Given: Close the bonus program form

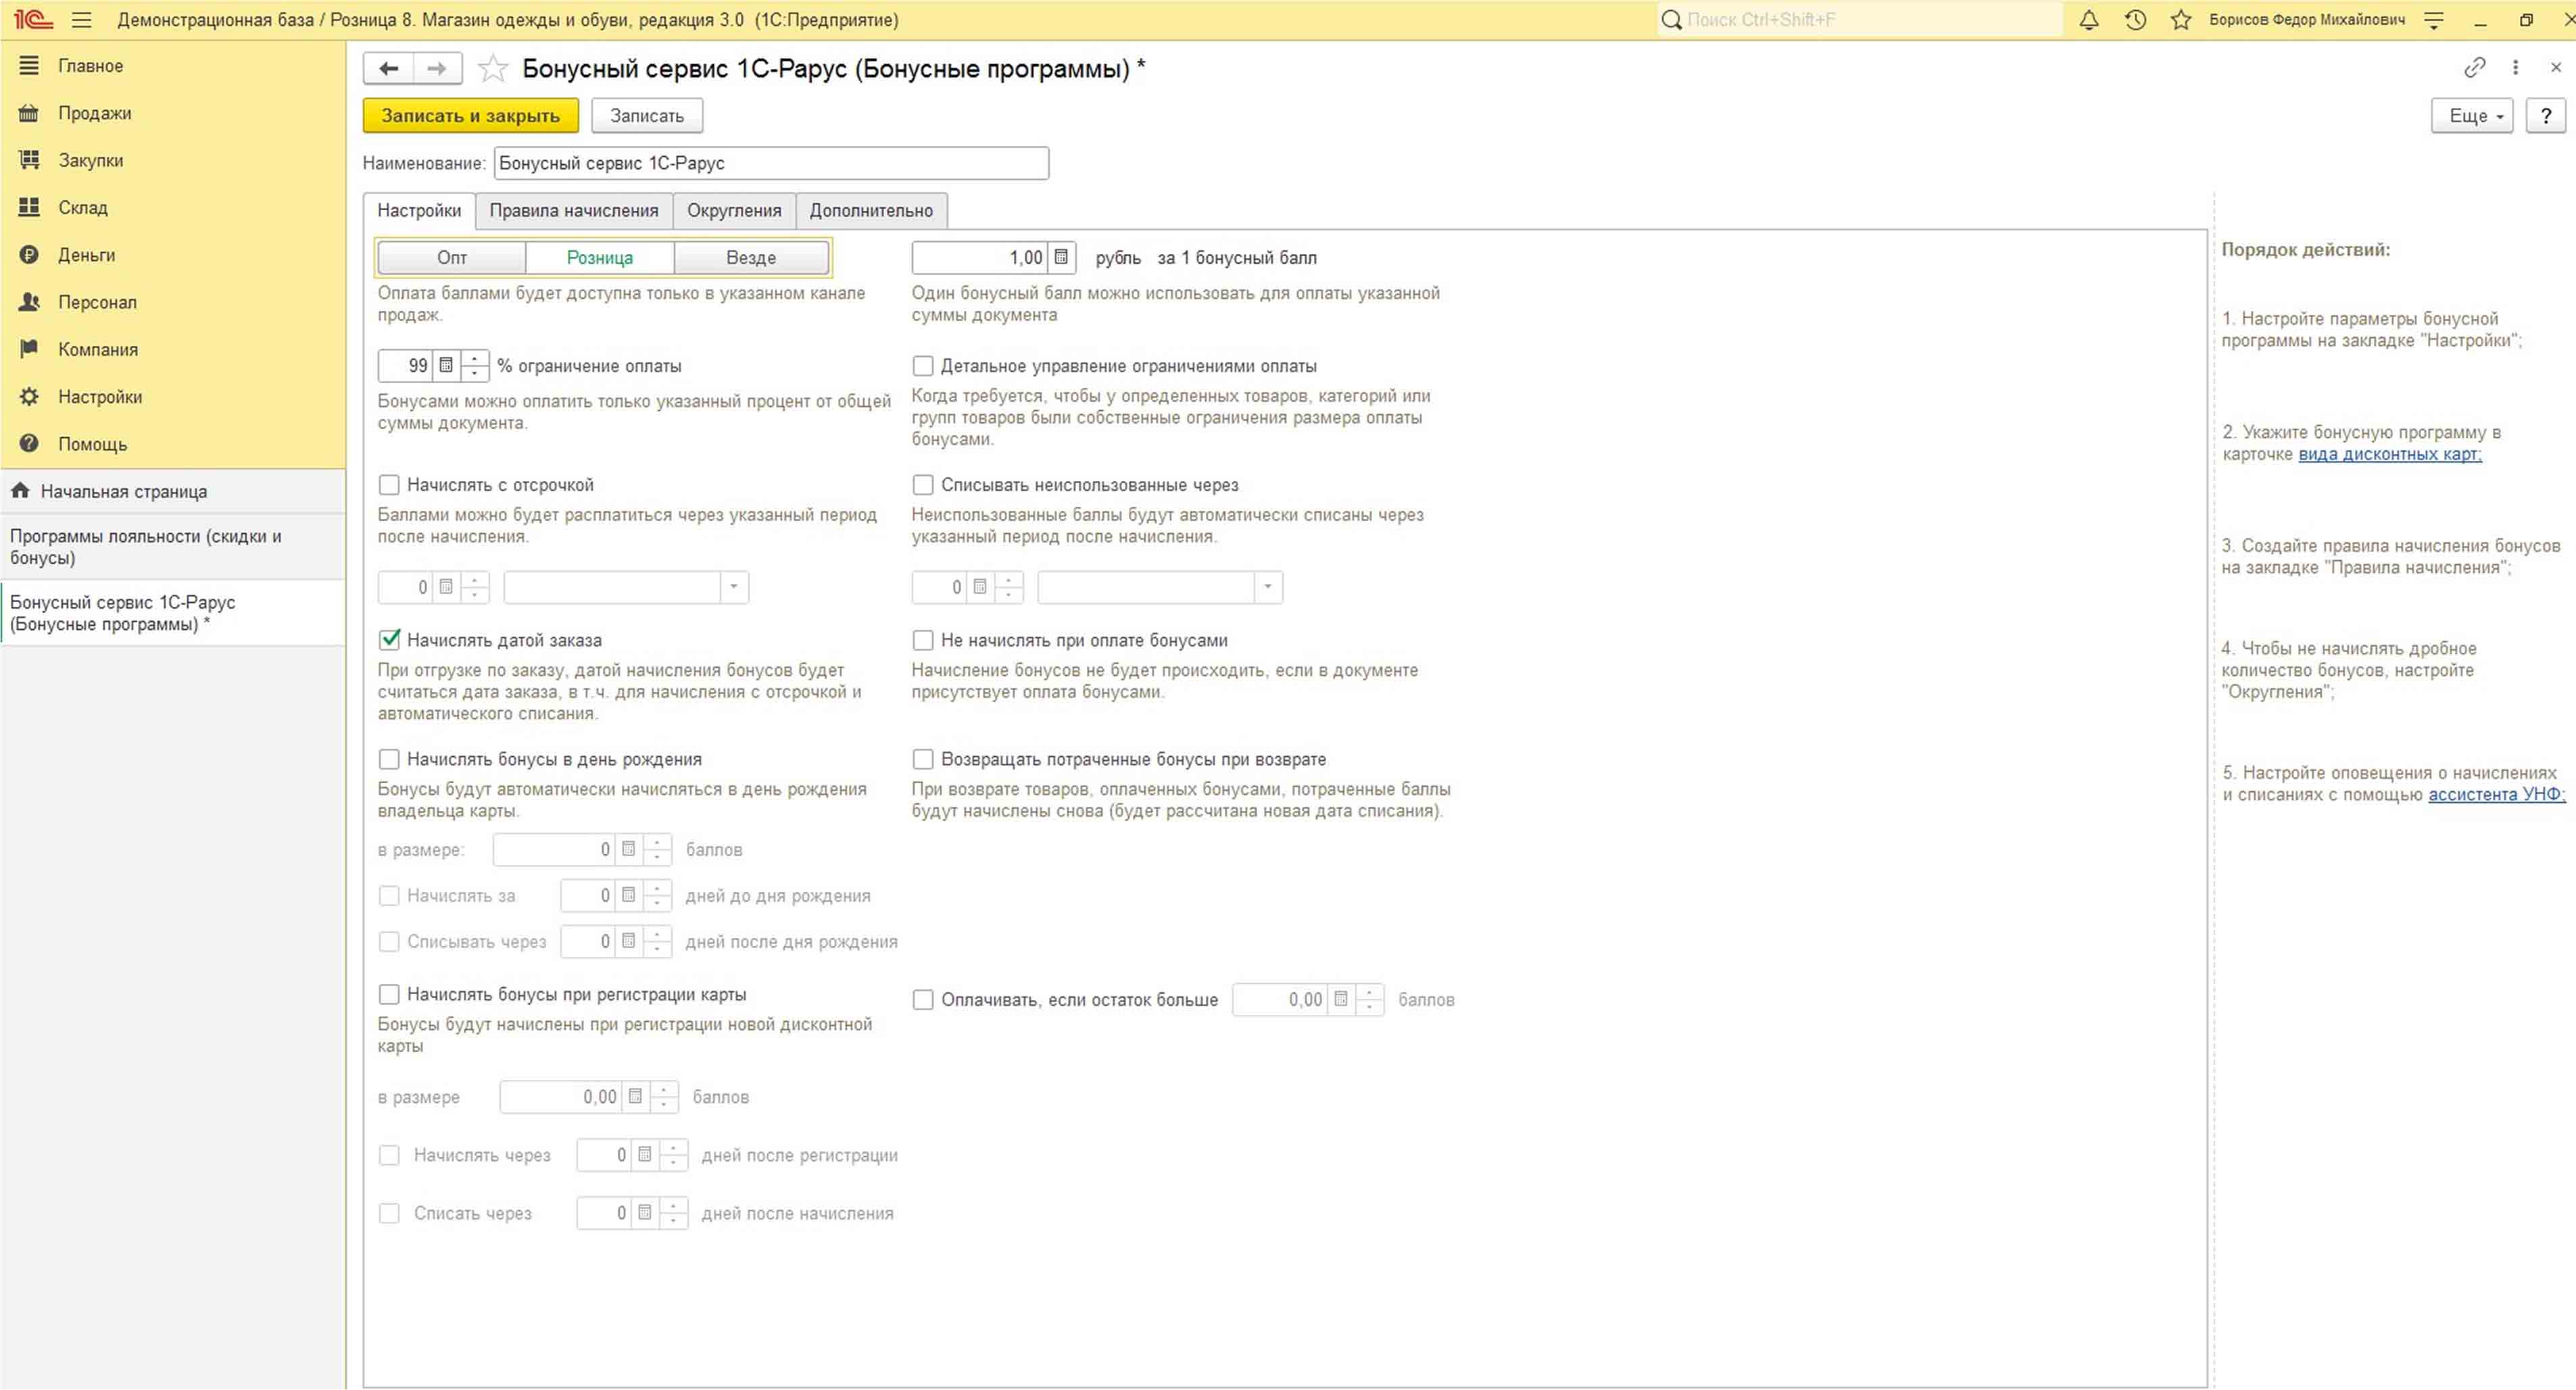Looking at the screenshot, I should pos(2556,67).
